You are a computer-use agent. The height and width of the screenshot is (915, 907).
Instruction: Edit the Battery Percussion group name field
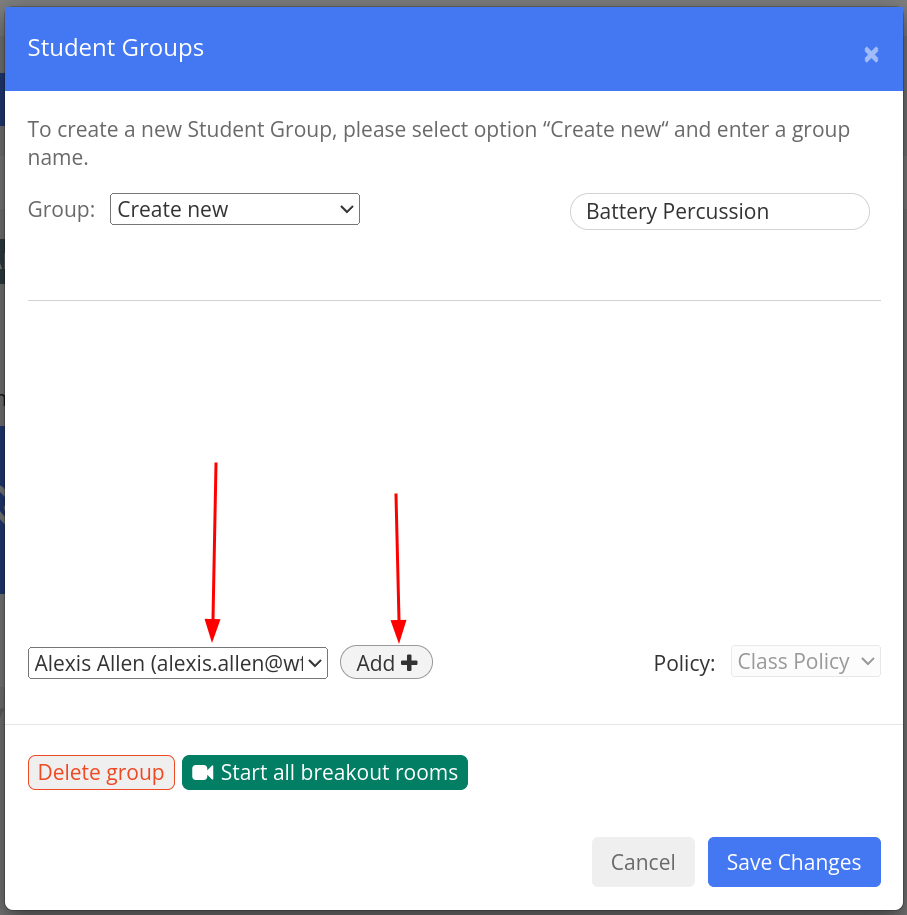720,211
